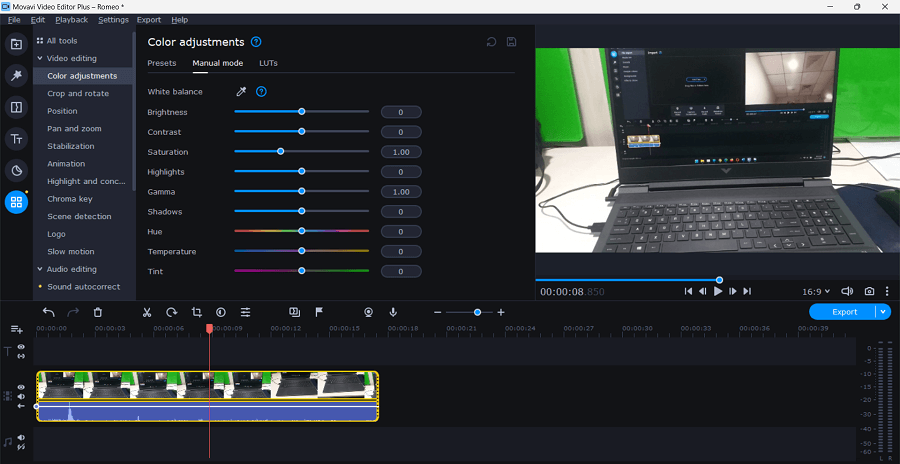Reset color adjustments with the reset icon
900x464 pixels.
(x=491, y=42)
